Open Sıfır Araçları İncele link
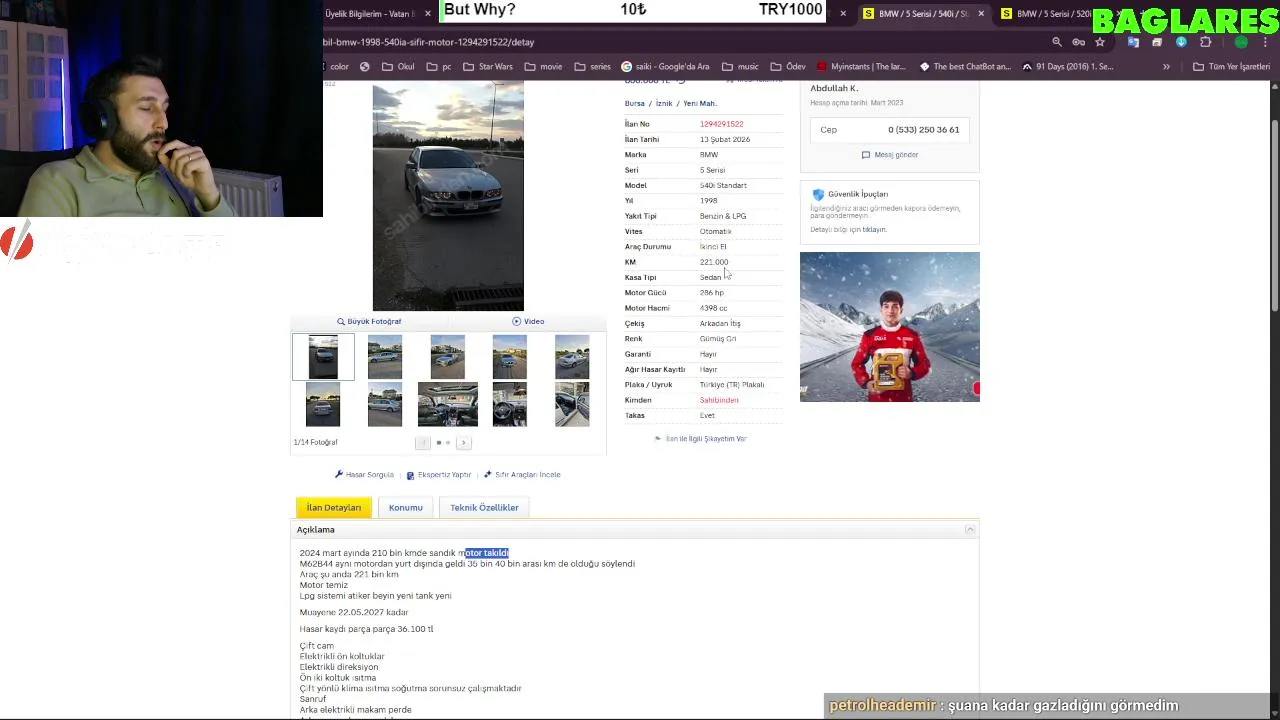The height and width of the screenshot is (720, 1280). 522,475
